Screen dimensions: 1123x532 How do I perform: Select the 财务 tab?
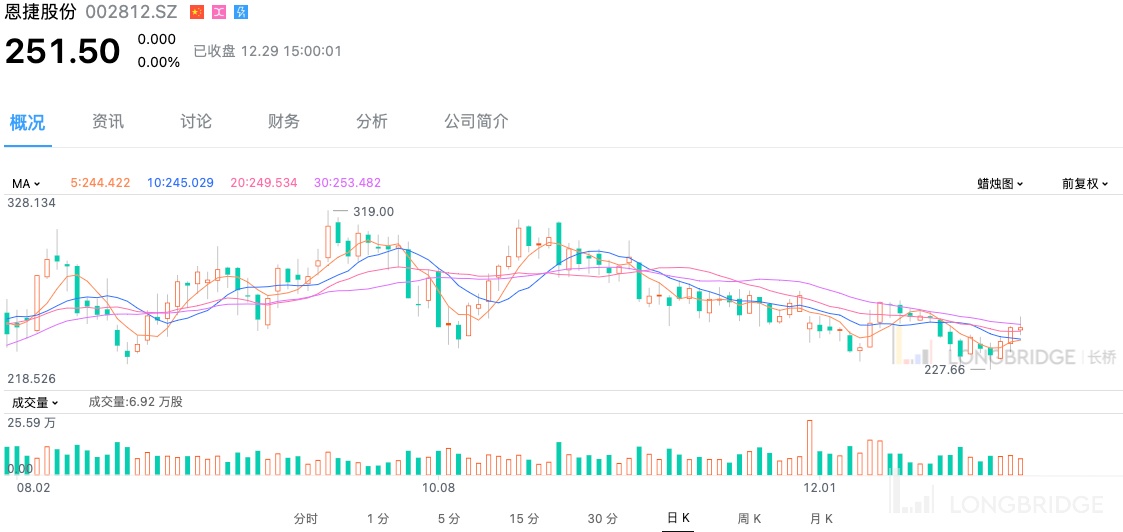[x=284, y=122]
